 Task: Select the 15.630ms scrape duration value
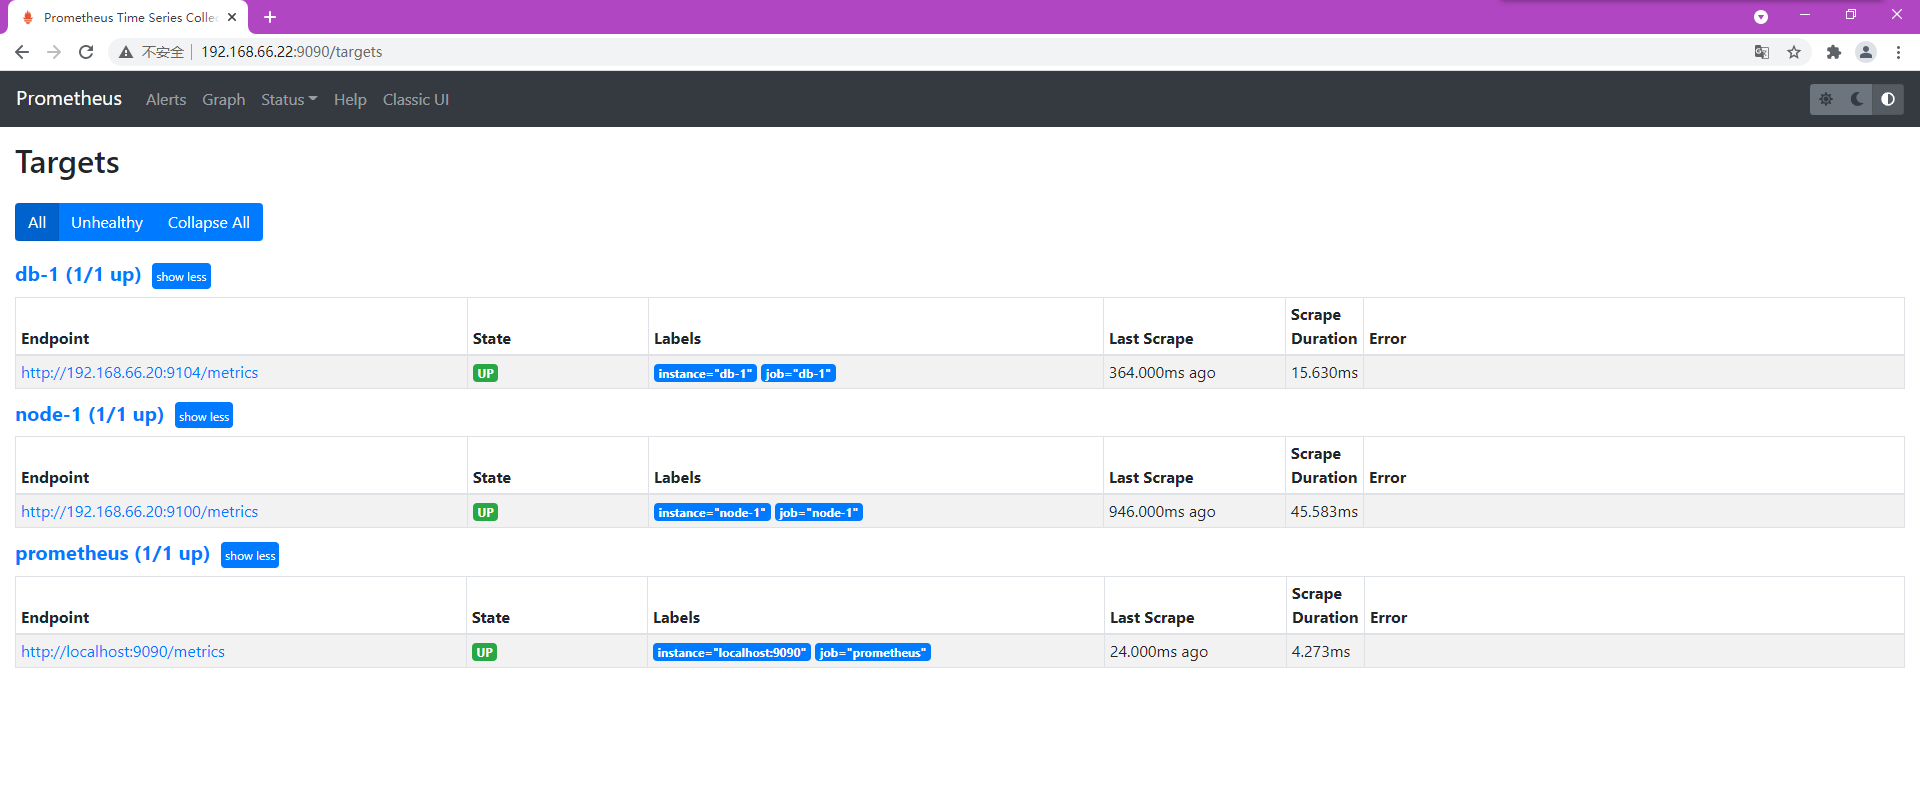tap(1324, 372)
